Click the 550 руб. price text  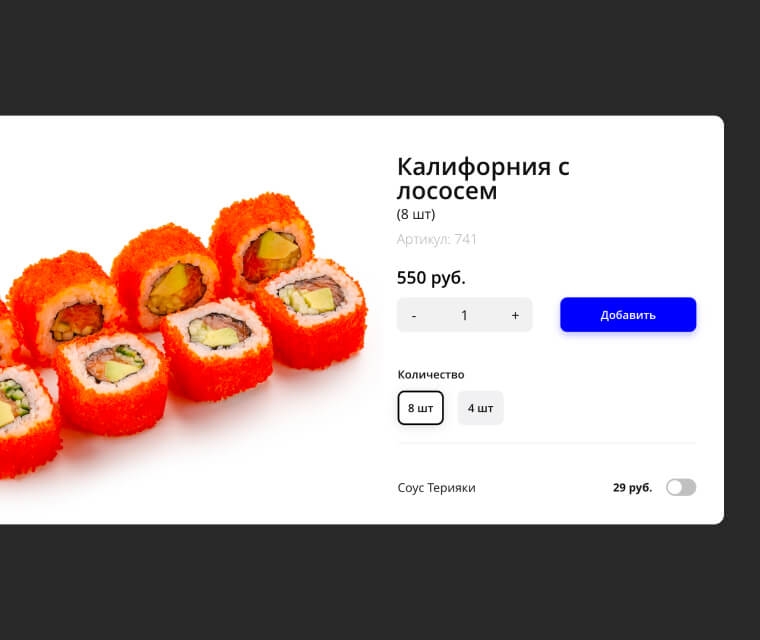(x=431, y=278)
